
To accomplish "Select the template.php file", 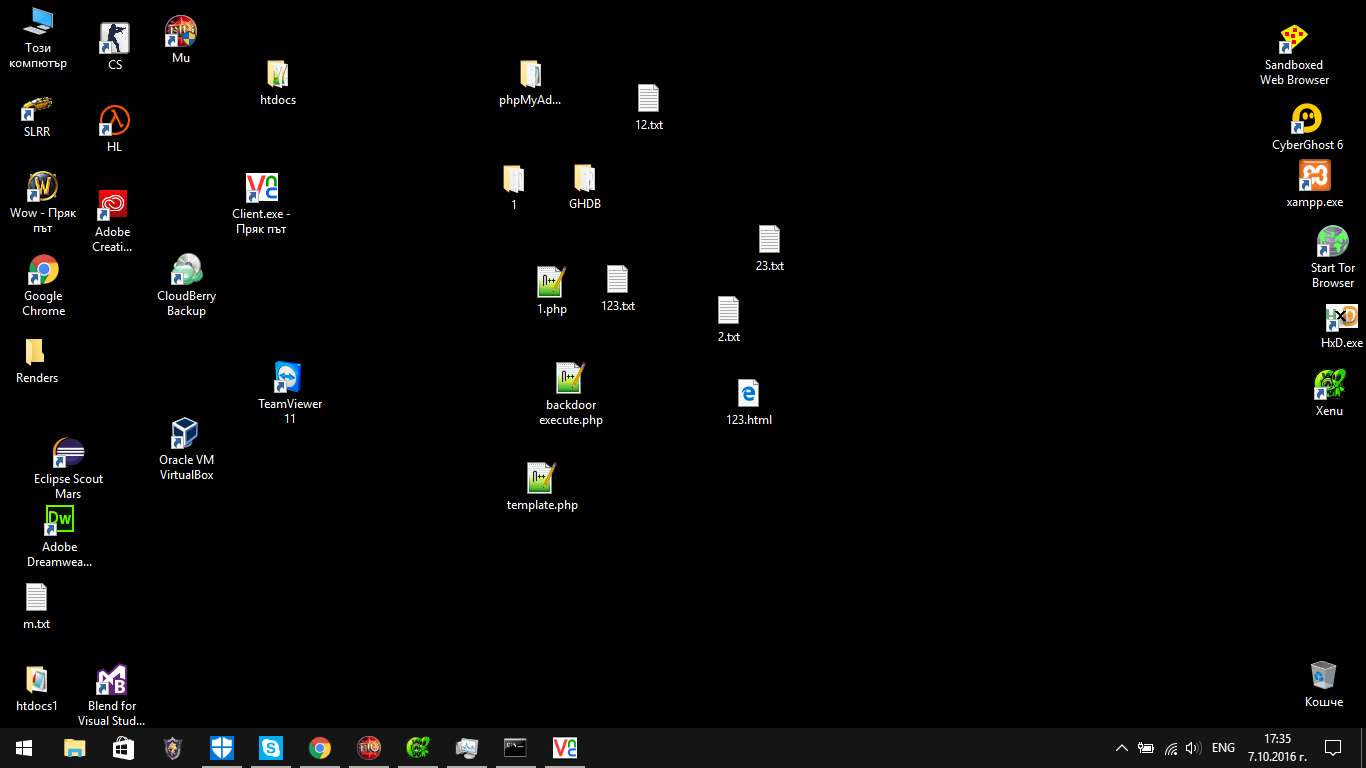I will coord(542,487).
